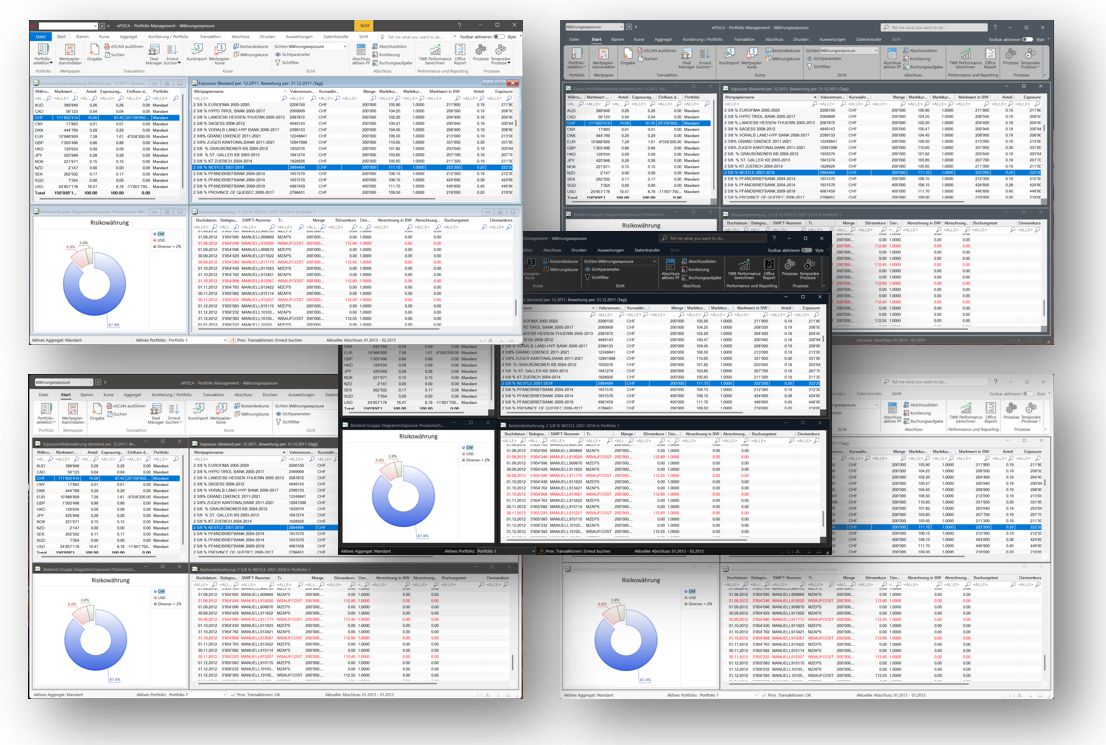Toggle Toolbar aktivieren in top-right gray window
This screenshot has height=745, width=1106.
tap(1026, 37)
